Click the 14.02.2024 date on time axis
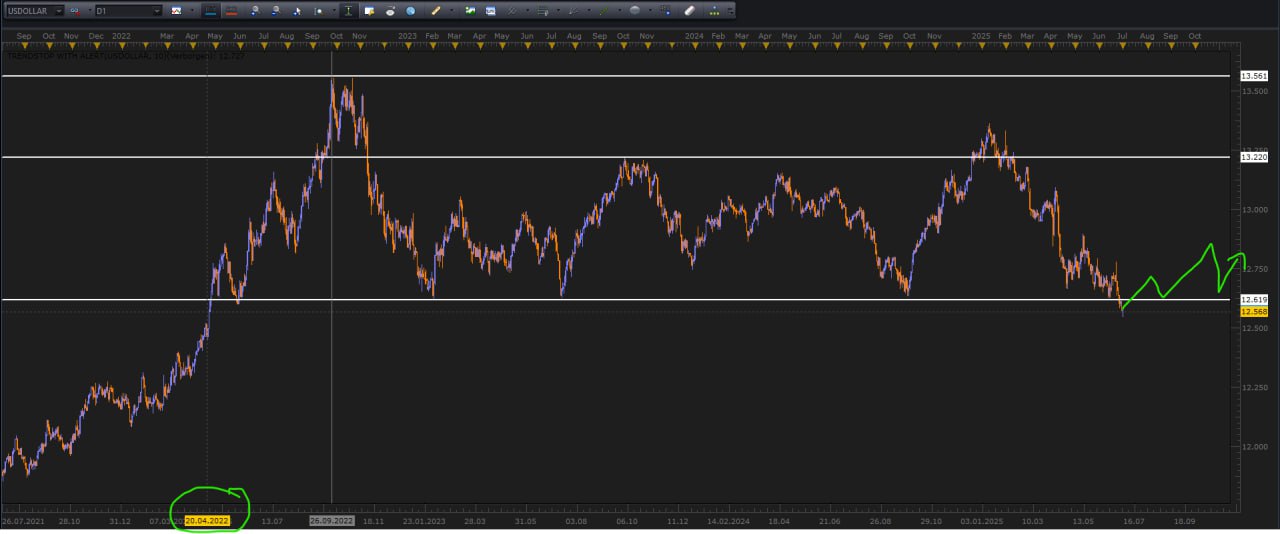This screenshot has width=1280, height=534. point(728,521)
